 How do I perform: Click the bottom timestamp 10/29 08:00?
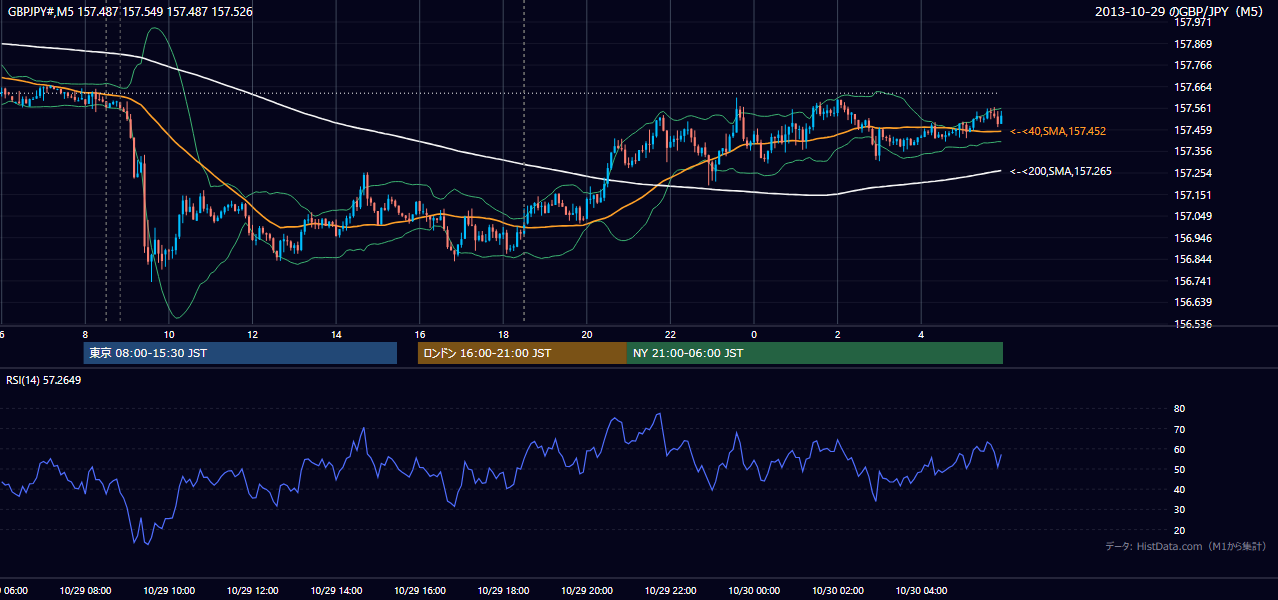tap(85, 591)
